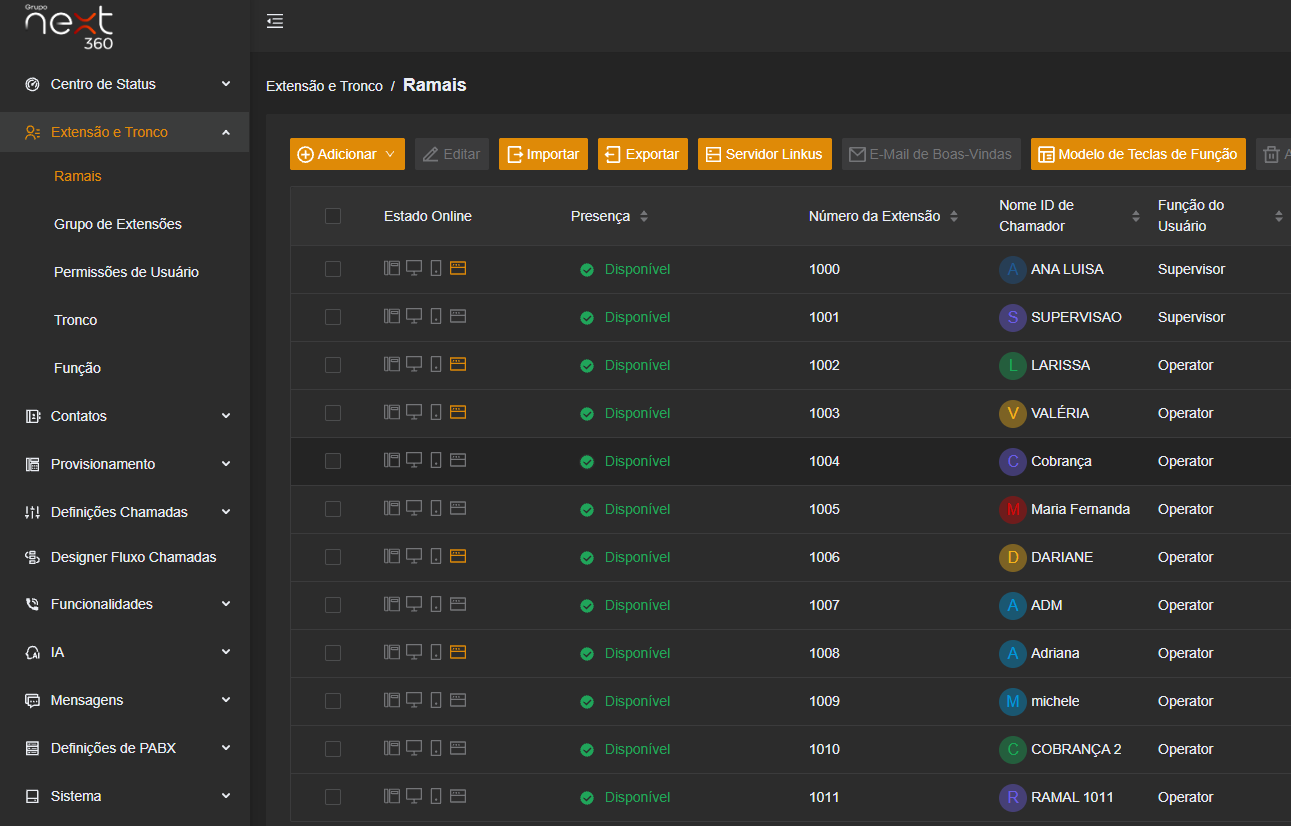Toggle the select-all checkbox in table header
Image resolution: width=1291 pixels, height=826 pixels.
[333, 216]
